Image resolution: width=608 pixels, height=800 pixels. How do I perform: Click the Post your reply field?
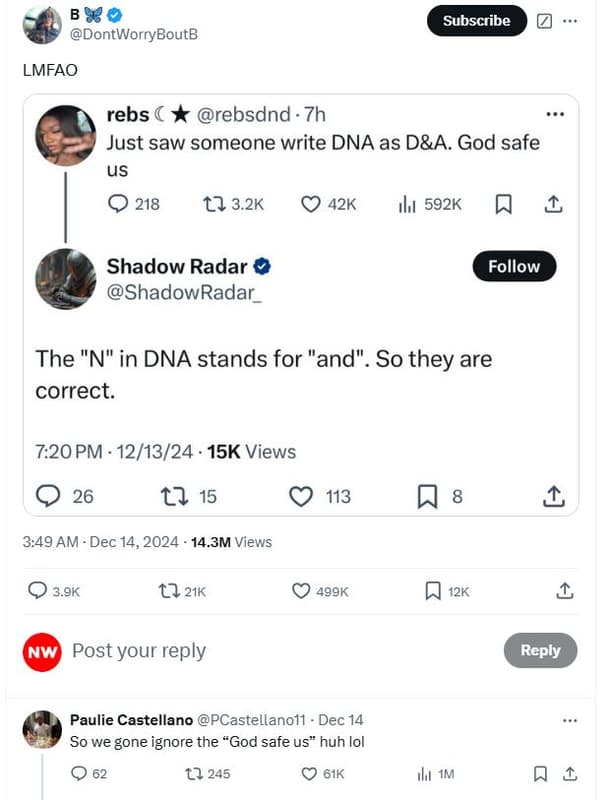tap(138, 650)
